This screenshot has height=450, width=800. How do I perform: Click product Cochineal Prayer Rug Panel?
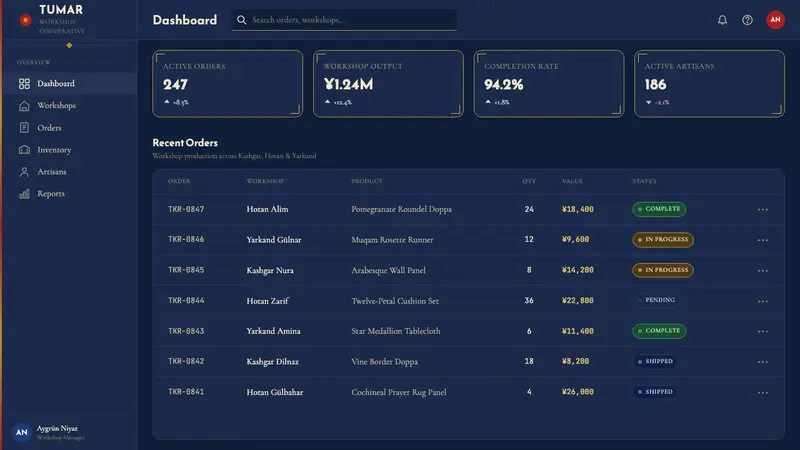pyautogui.click(x=399, y=392)
